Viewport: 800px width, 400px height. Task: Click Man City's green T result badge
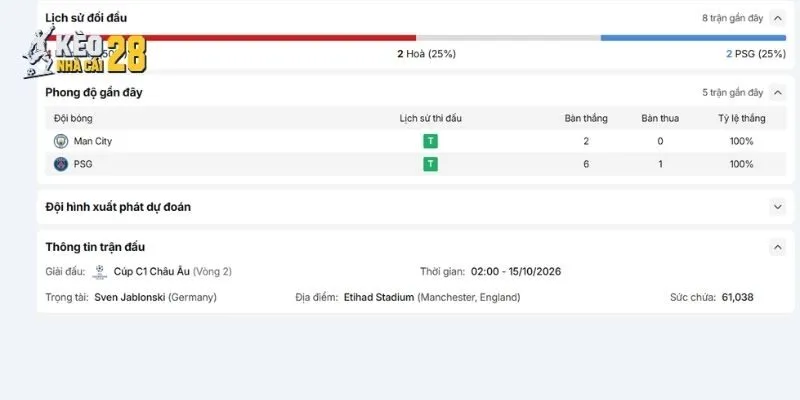click(430, 141)
